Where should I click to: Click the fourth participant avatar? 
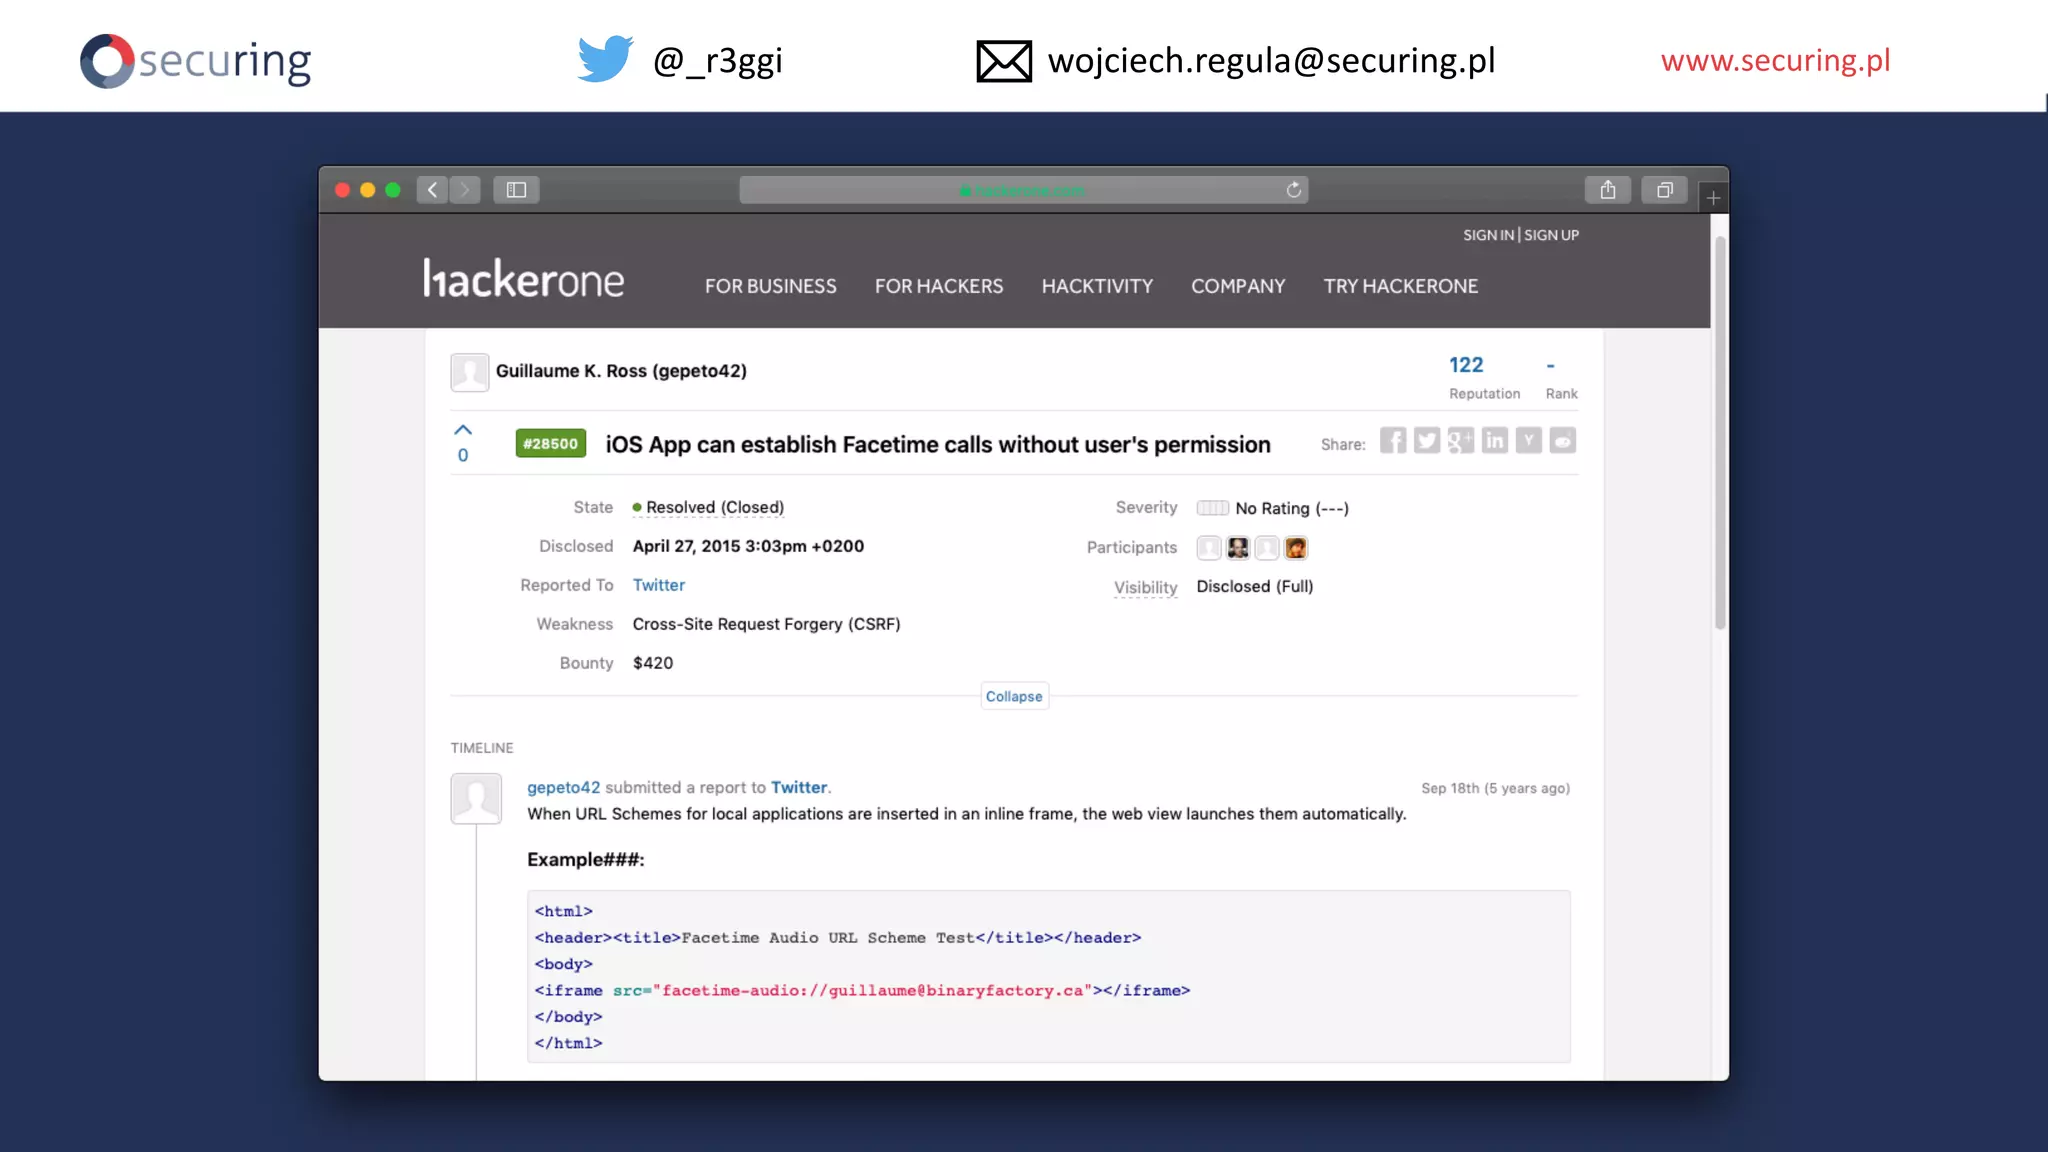coord(1296,548)
